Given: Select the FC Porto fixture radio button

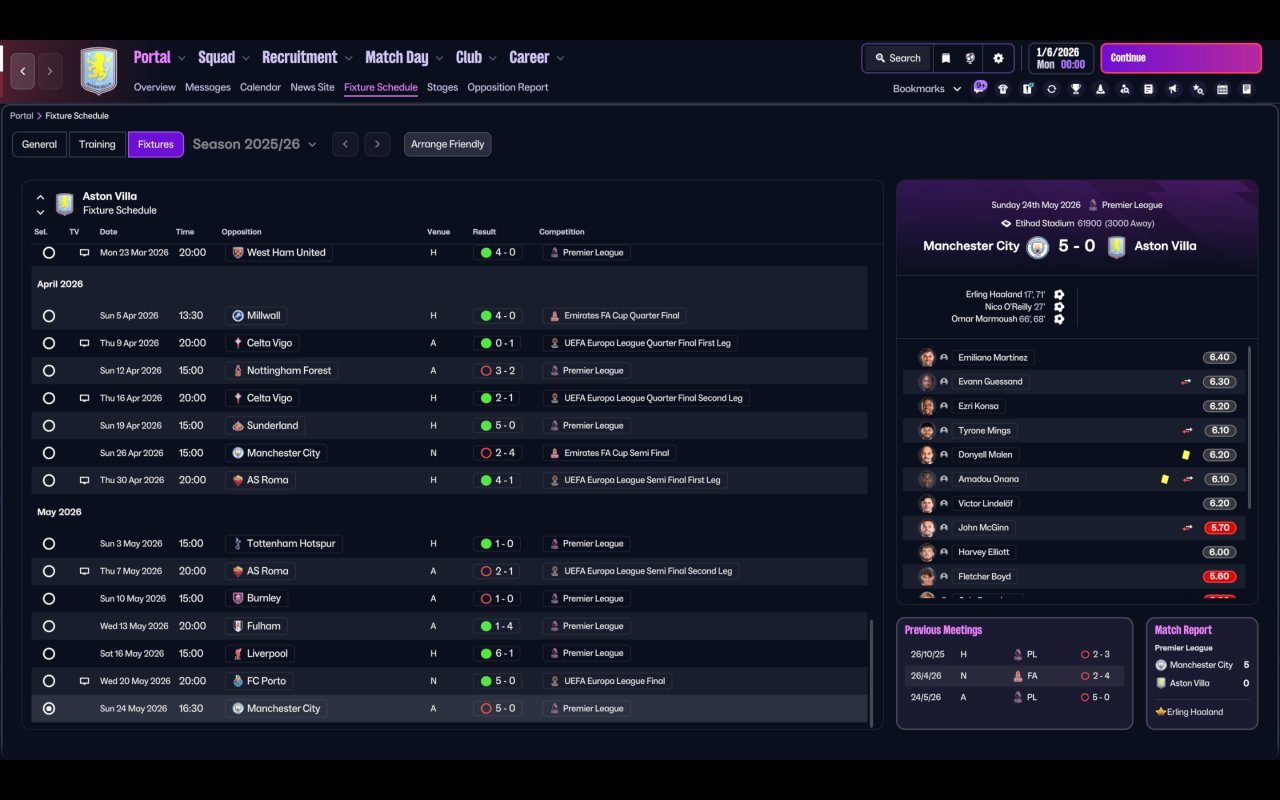Looking at the screenshot, I should click(49, 681).
